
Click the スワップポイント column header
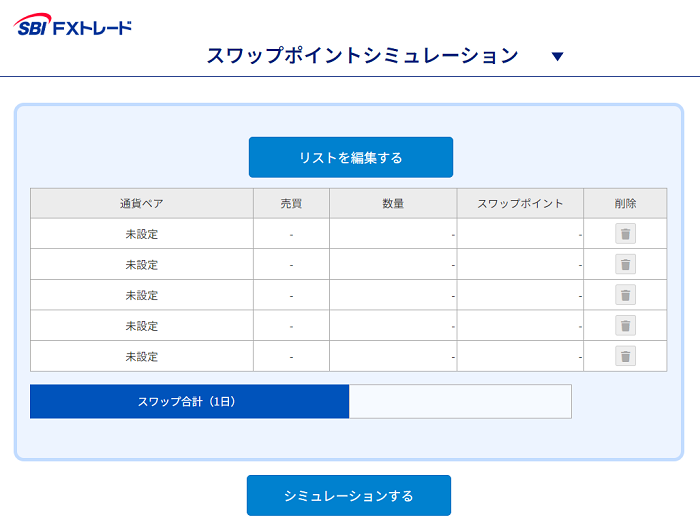click(x=520, y=204)
